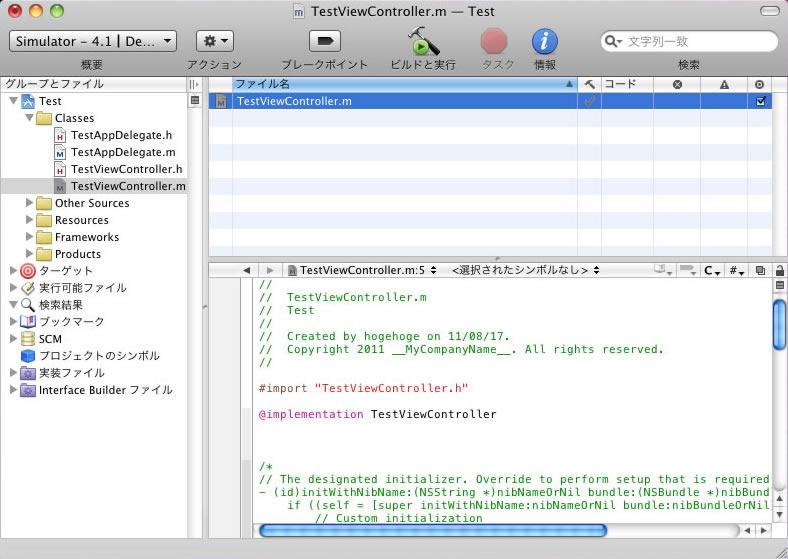Click the horizontal scroll right arrow
Screen dimensions: 788x559
(x=763, y=530)
